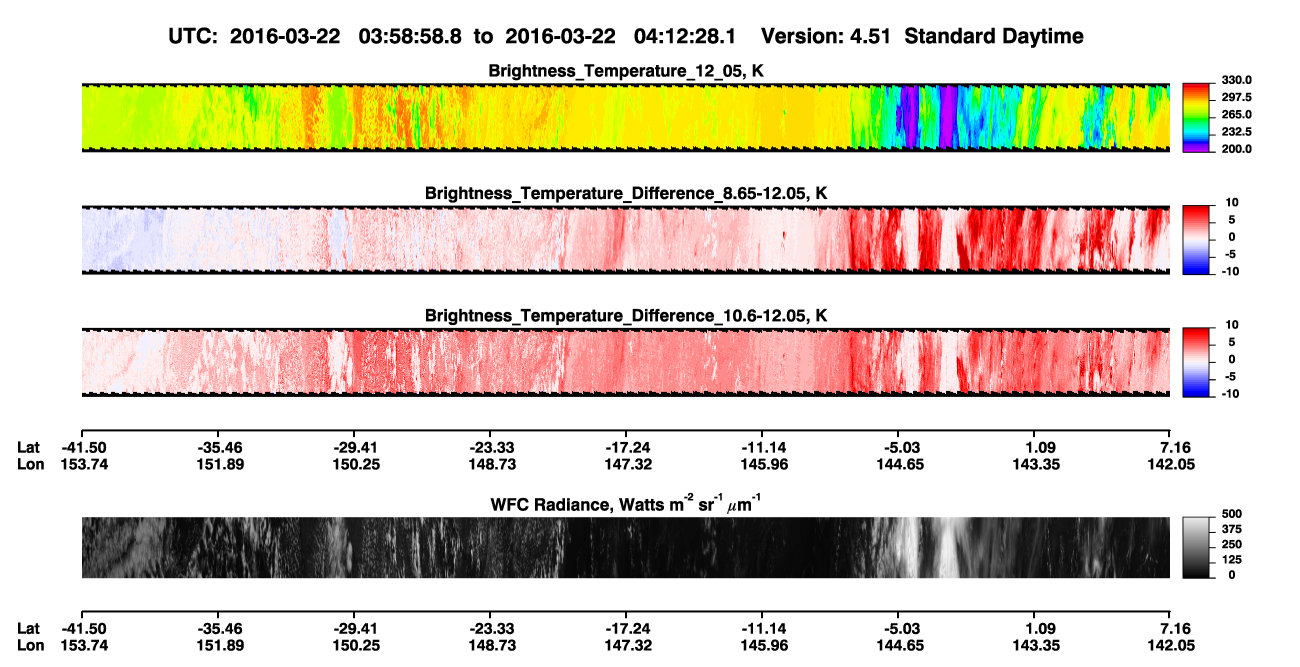Click the grayscale WFC Radiance color bar
The image size is (1300, 667).
coord(1196,549)
